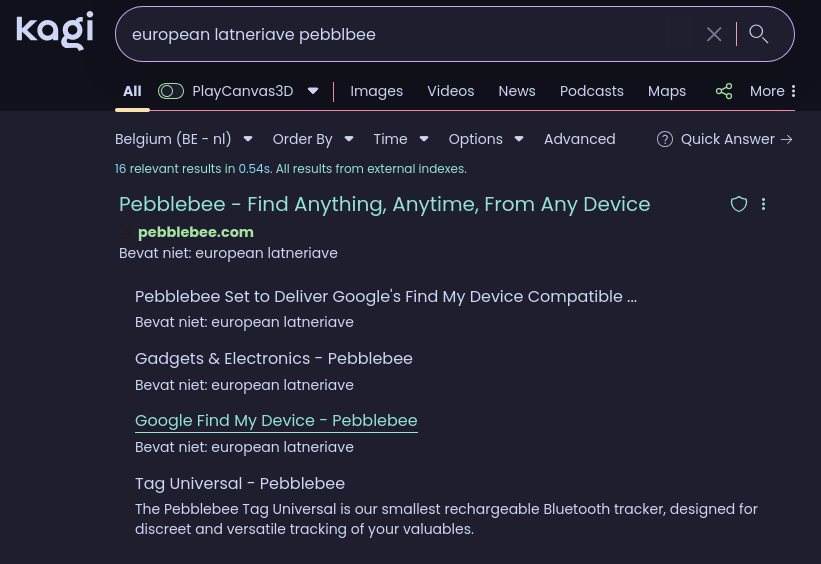Click the Quick Answer question mark icon
The image size is (821, 564).
(x=664, y=139)
